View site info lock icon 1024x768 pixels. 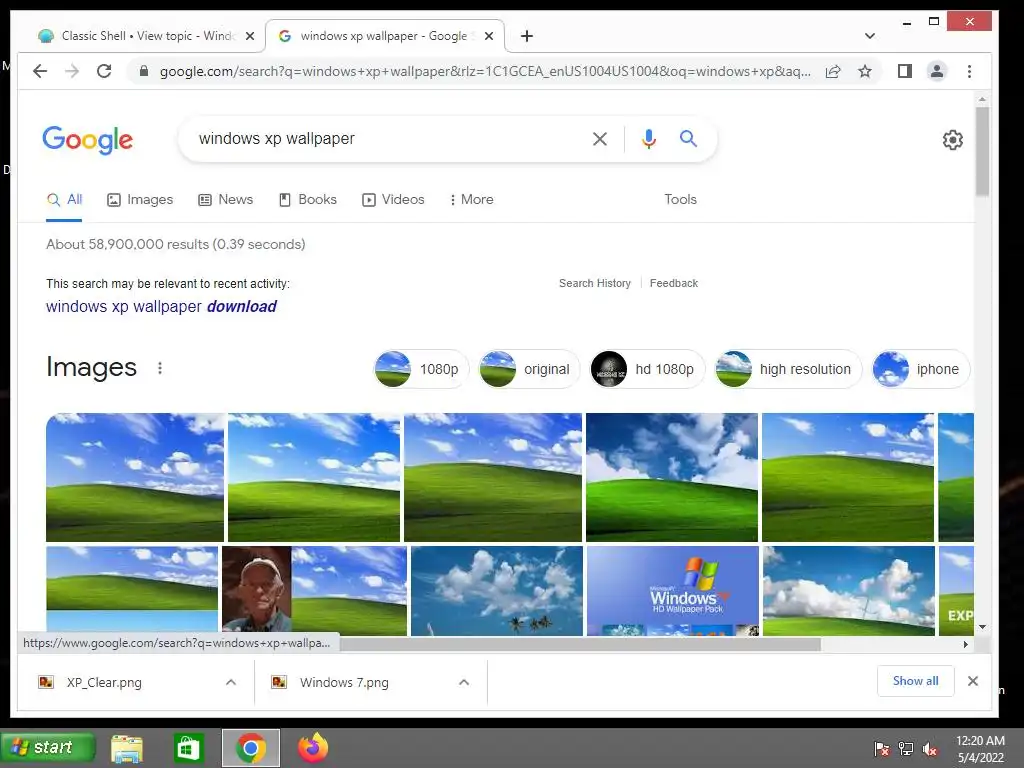pyautogui.click(x=144, y=71)
